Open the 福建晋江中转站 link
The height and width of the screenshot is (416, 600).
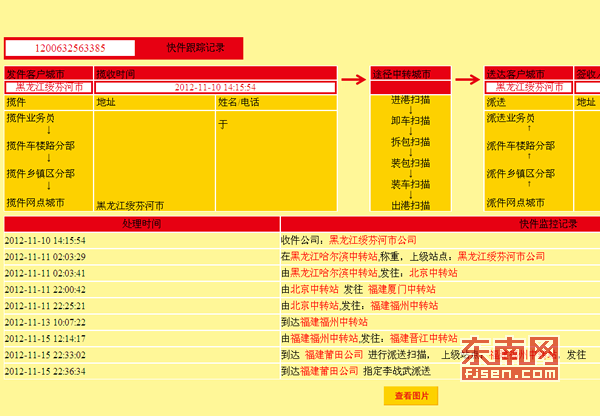pyautogui.click(x=423, y=338)
